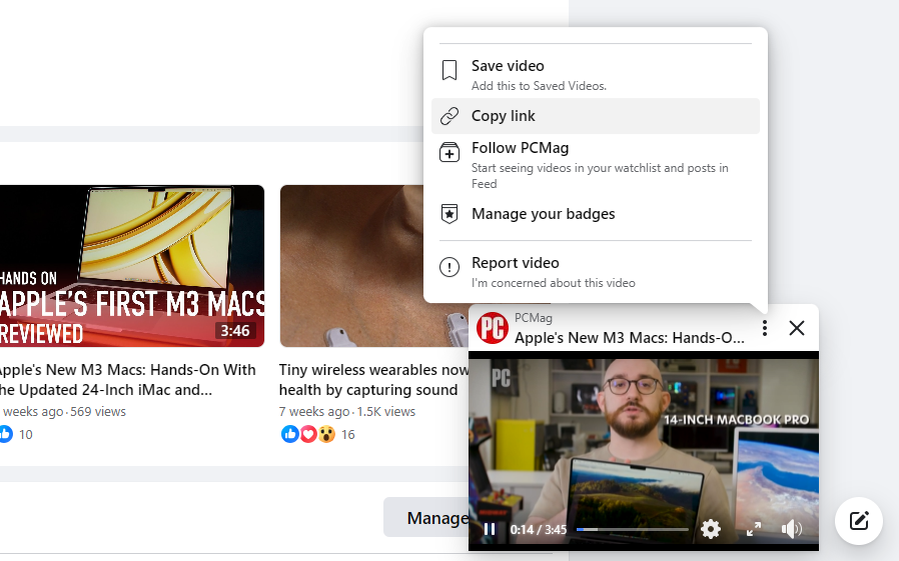The height and width of the screenshot is (561, 899).
Task: Open video settings gear
Action: (711, 529)
